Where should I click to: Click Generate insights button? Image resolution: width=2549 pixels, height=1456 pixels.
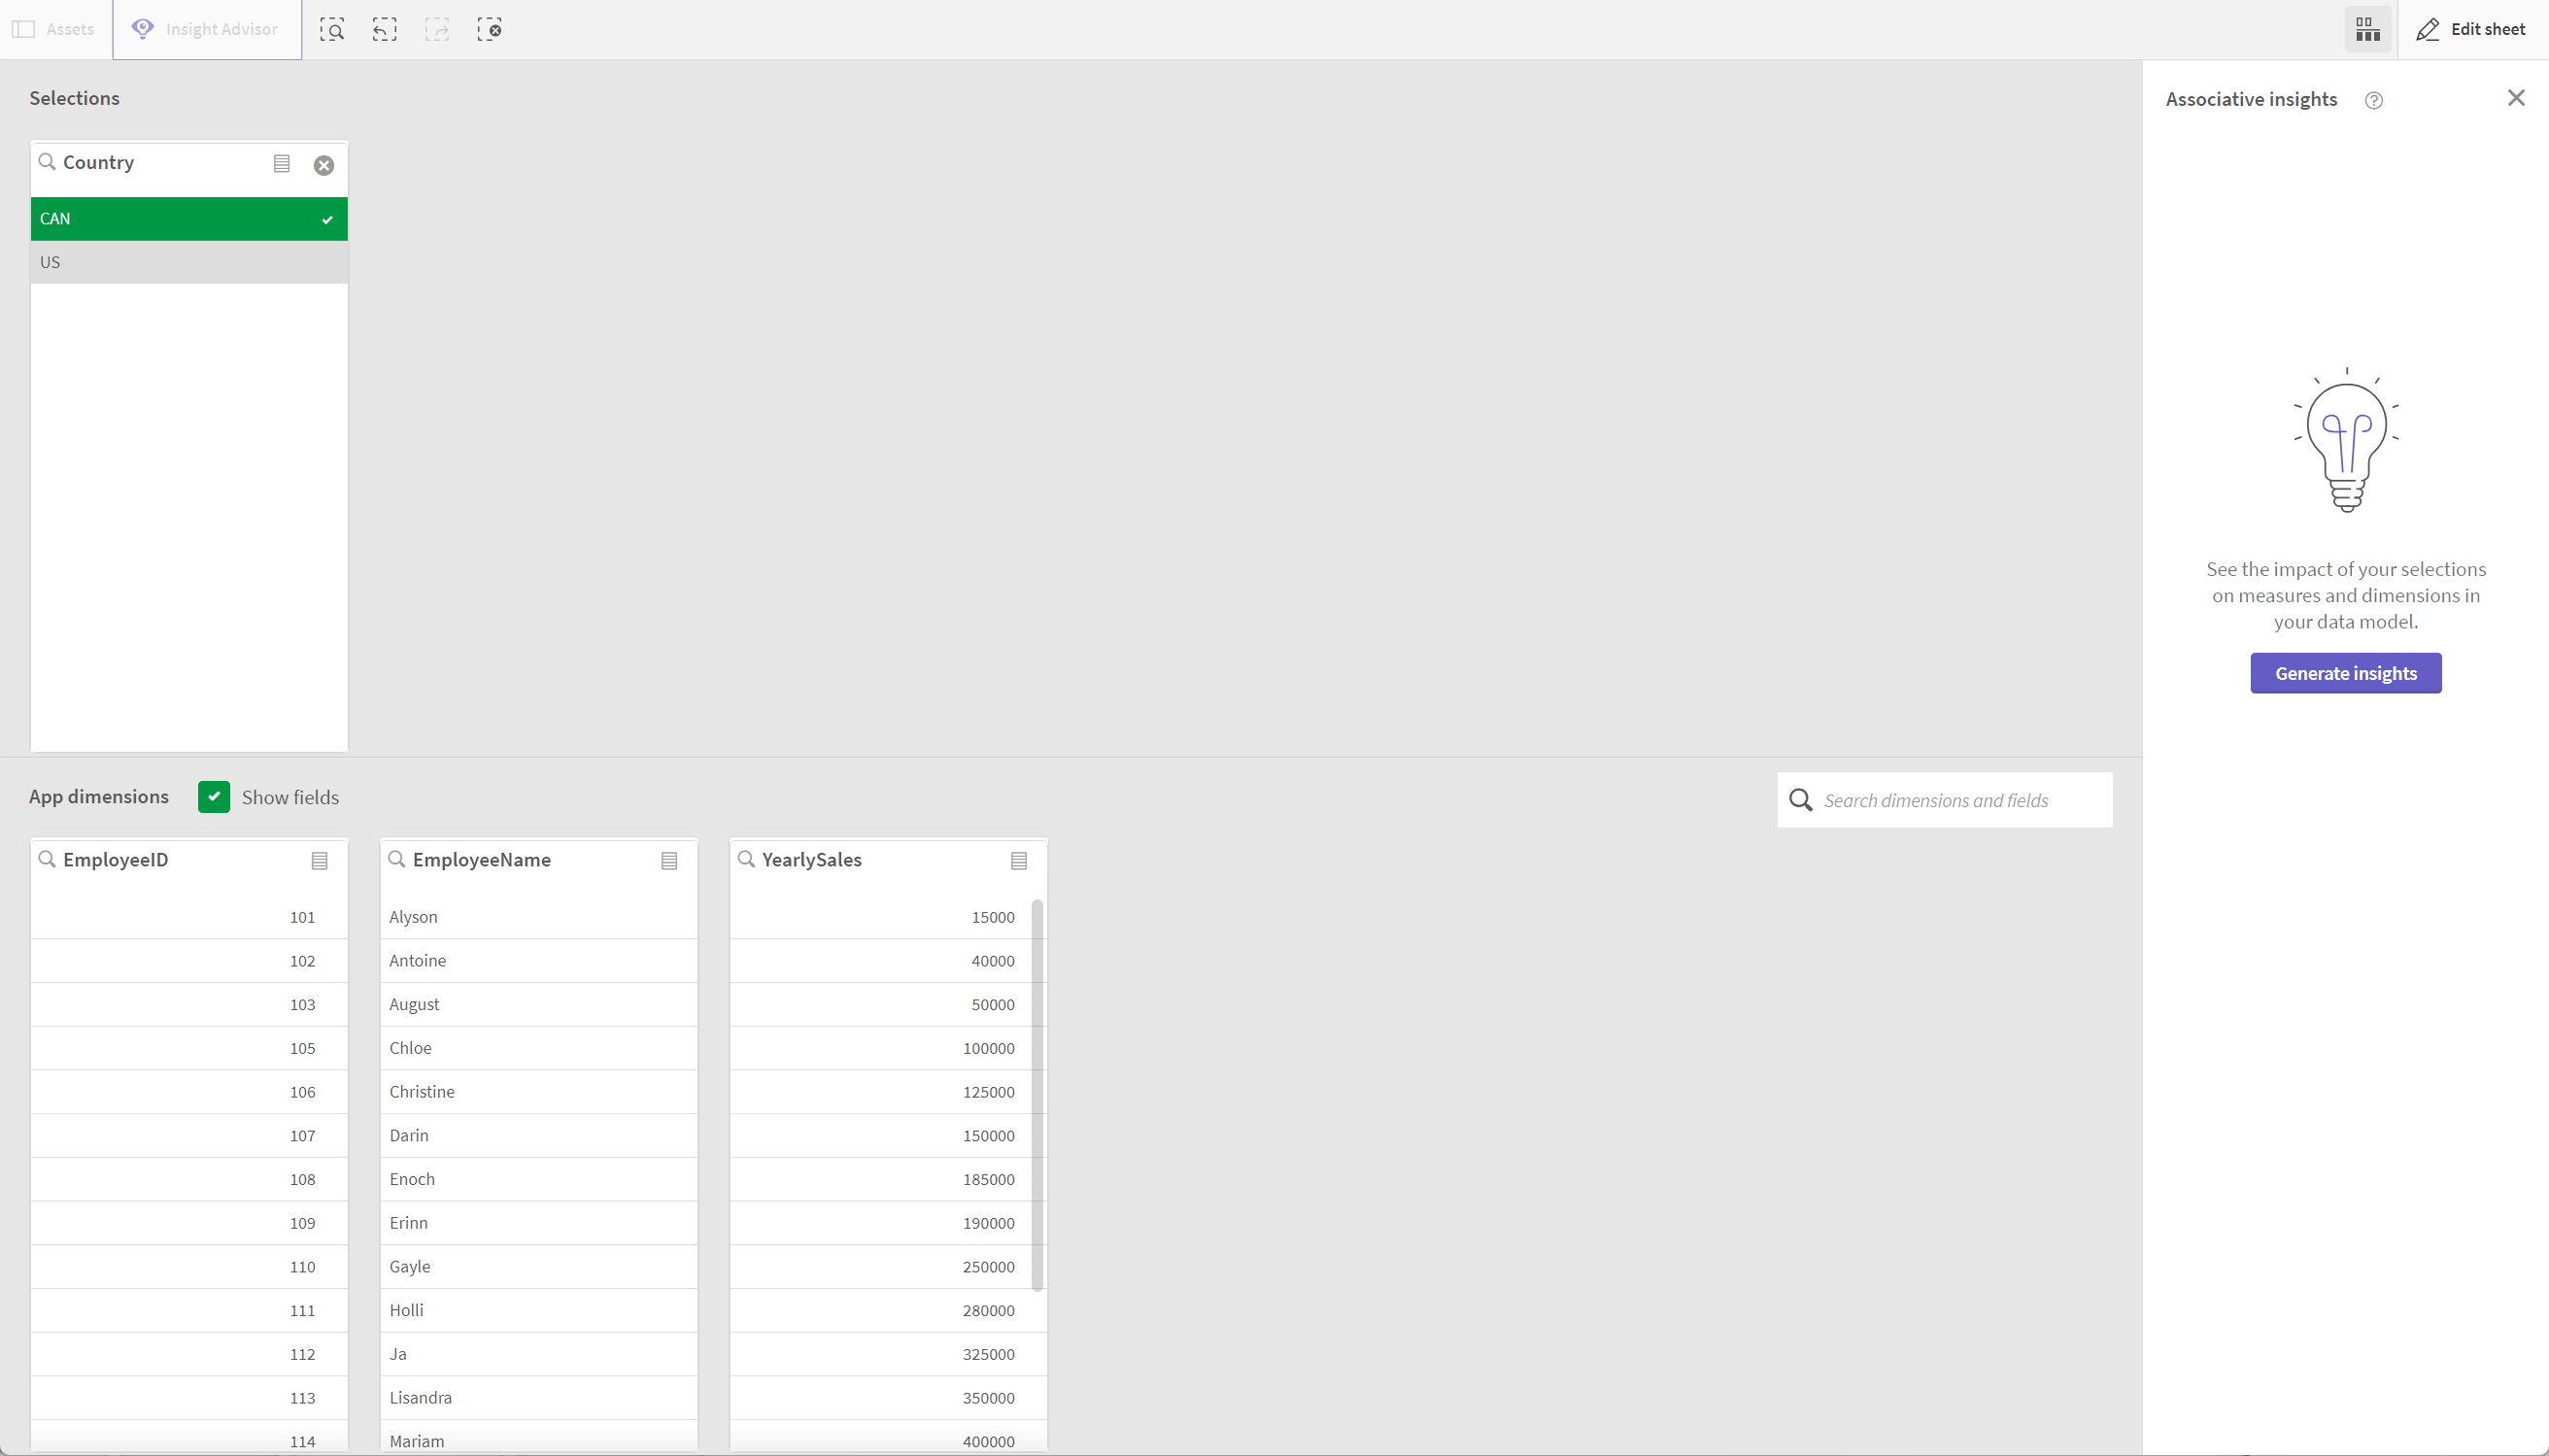(x=2346, y=672)
